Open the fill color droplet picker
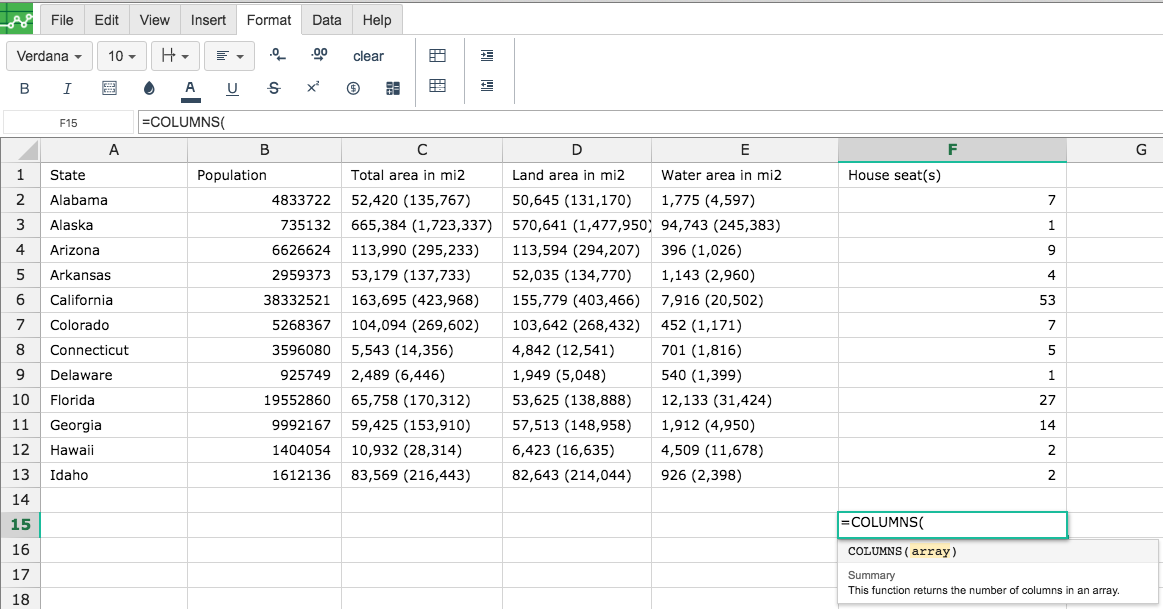The height and width of the screenshot is (609, 1163). [149, 88]
